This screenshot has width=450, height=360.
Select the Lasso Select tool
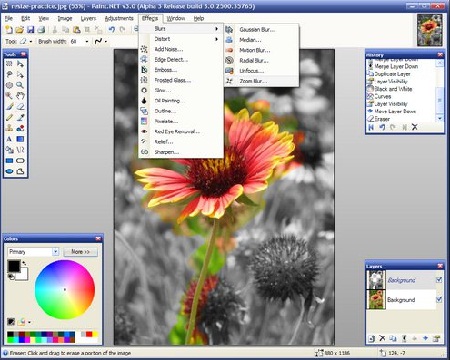point(9,74)
